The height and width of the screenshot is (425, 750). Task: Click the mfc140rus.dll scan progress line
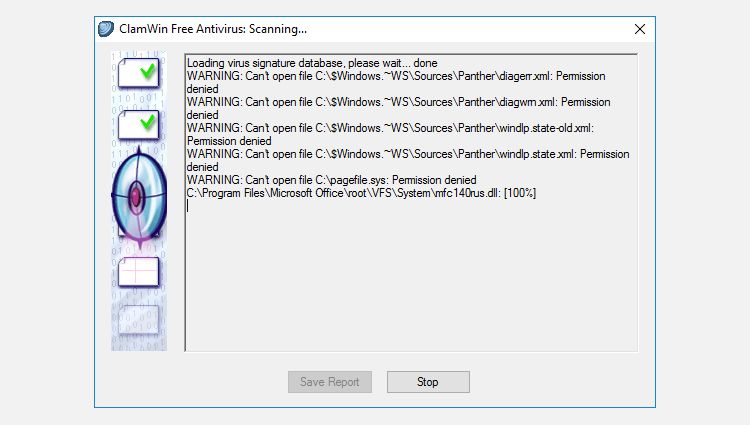pyautogui.click(x=361, y=193)
